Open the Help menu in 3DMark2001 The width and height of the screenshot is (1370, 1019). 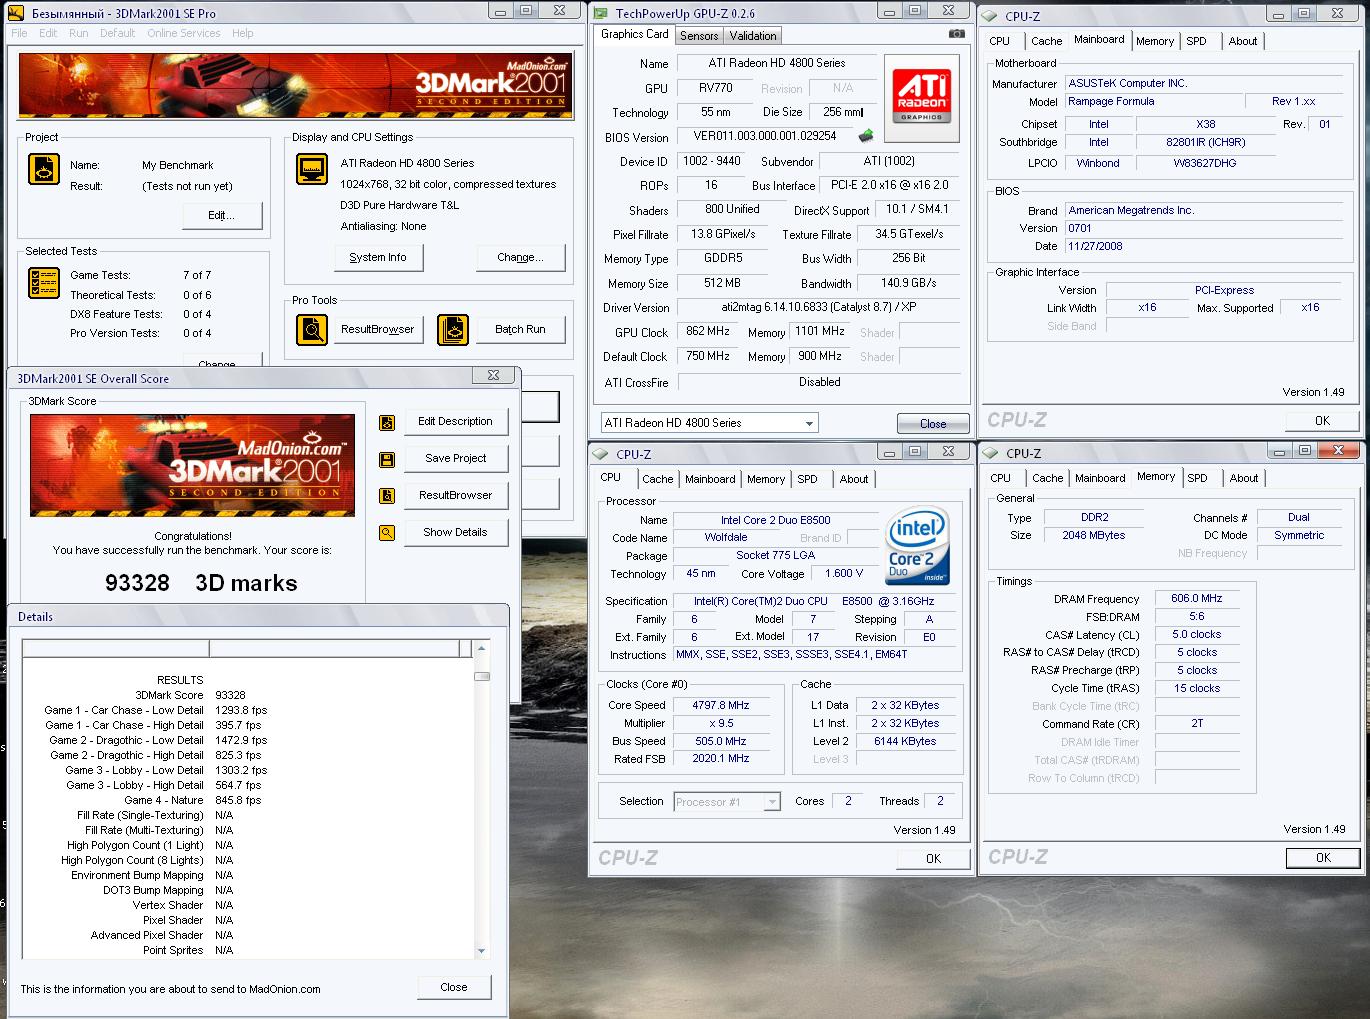pyautogui.click(x=243, y=33)
